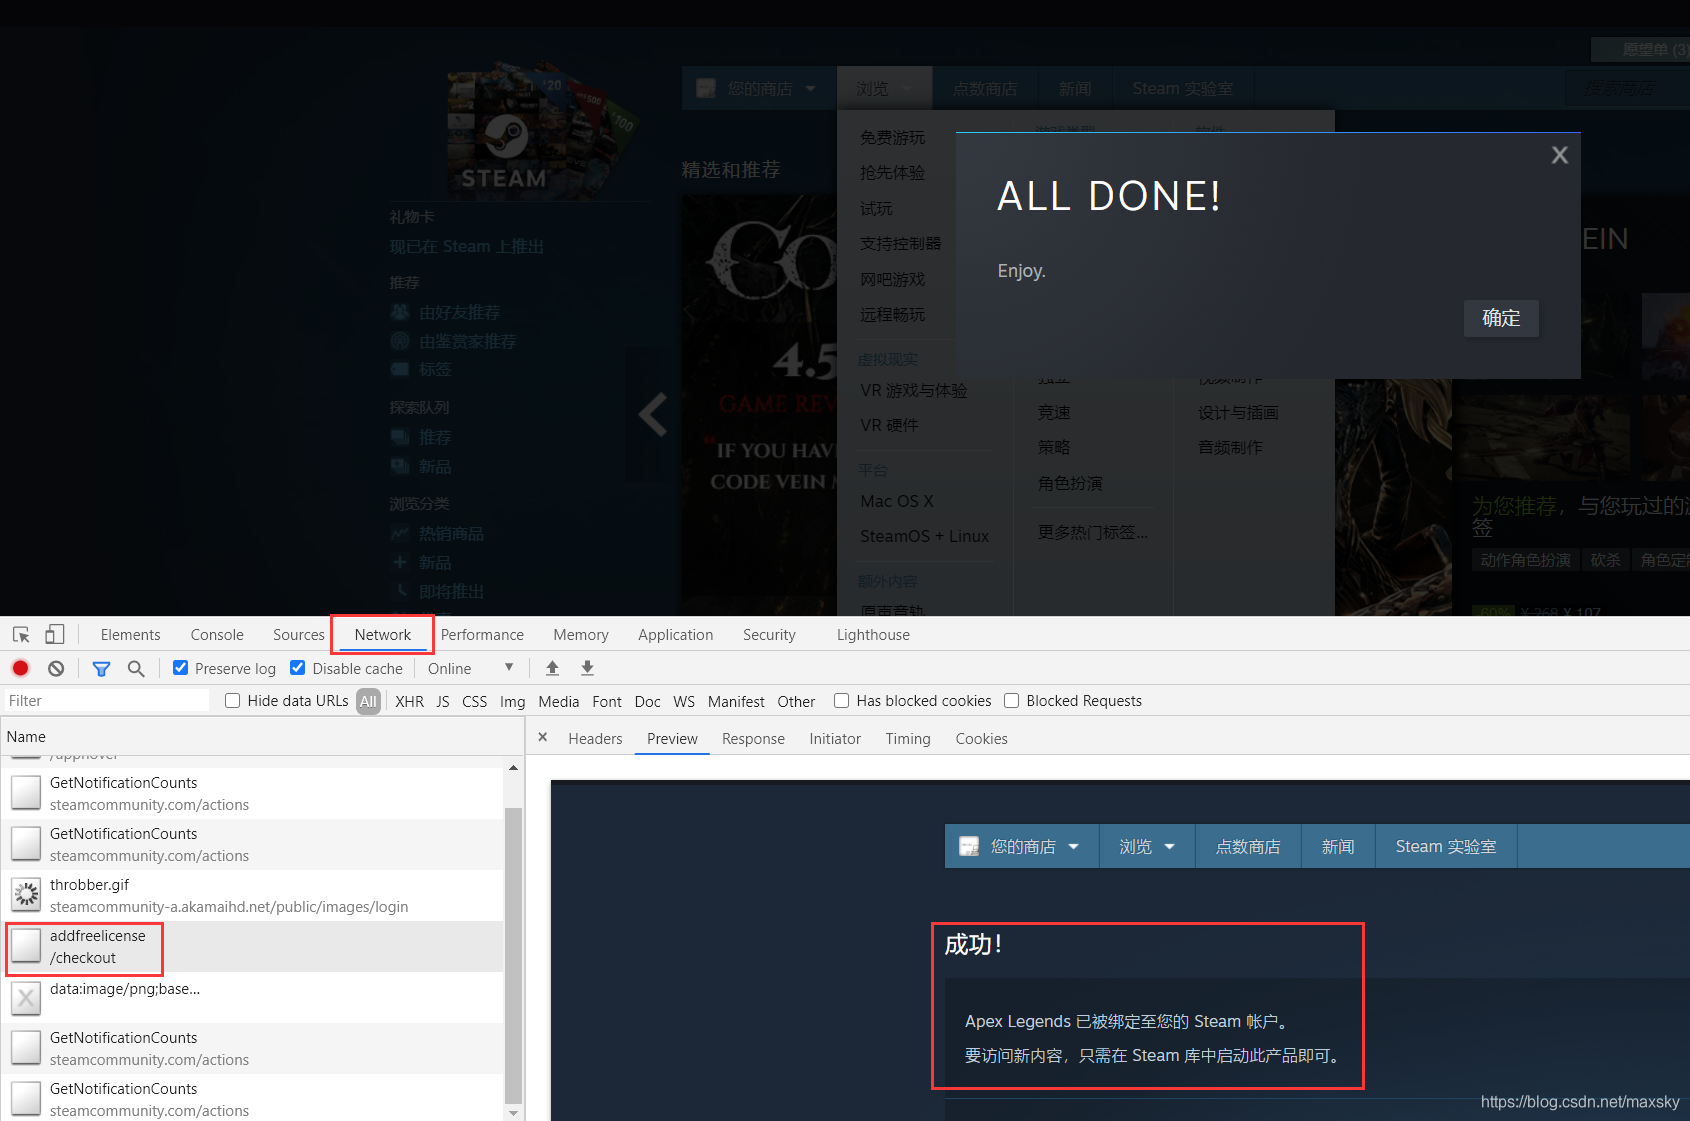Click Steam 实验室 in the Preview navbar
Image resolution: width=1690 pixels, height=1121 pixels.
tap(1446, 846)
